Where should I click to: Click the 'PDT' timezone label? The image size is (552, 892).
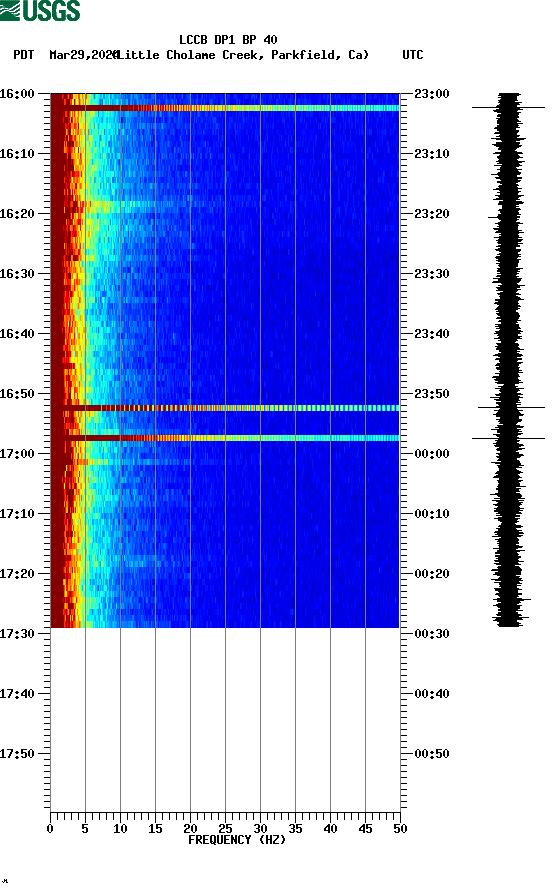(x=24, y=55)
